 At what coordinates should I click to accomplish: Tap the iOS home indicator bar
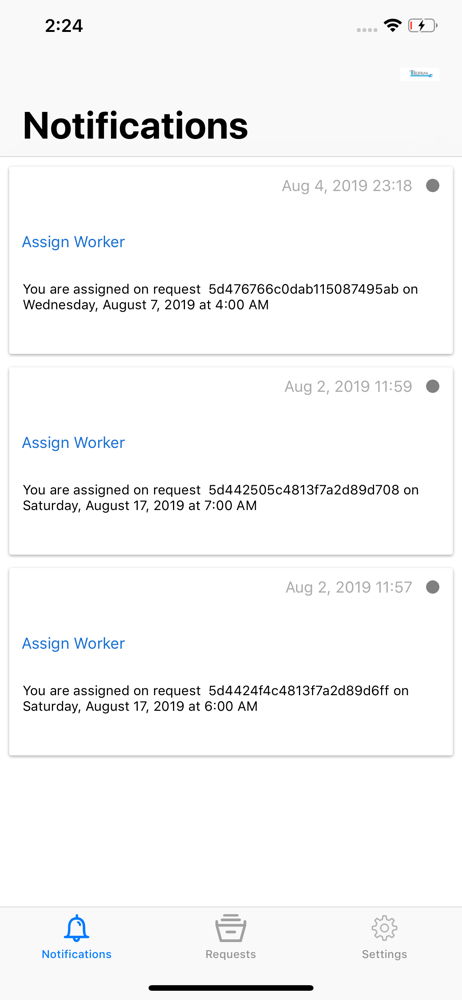pos(231,988)
